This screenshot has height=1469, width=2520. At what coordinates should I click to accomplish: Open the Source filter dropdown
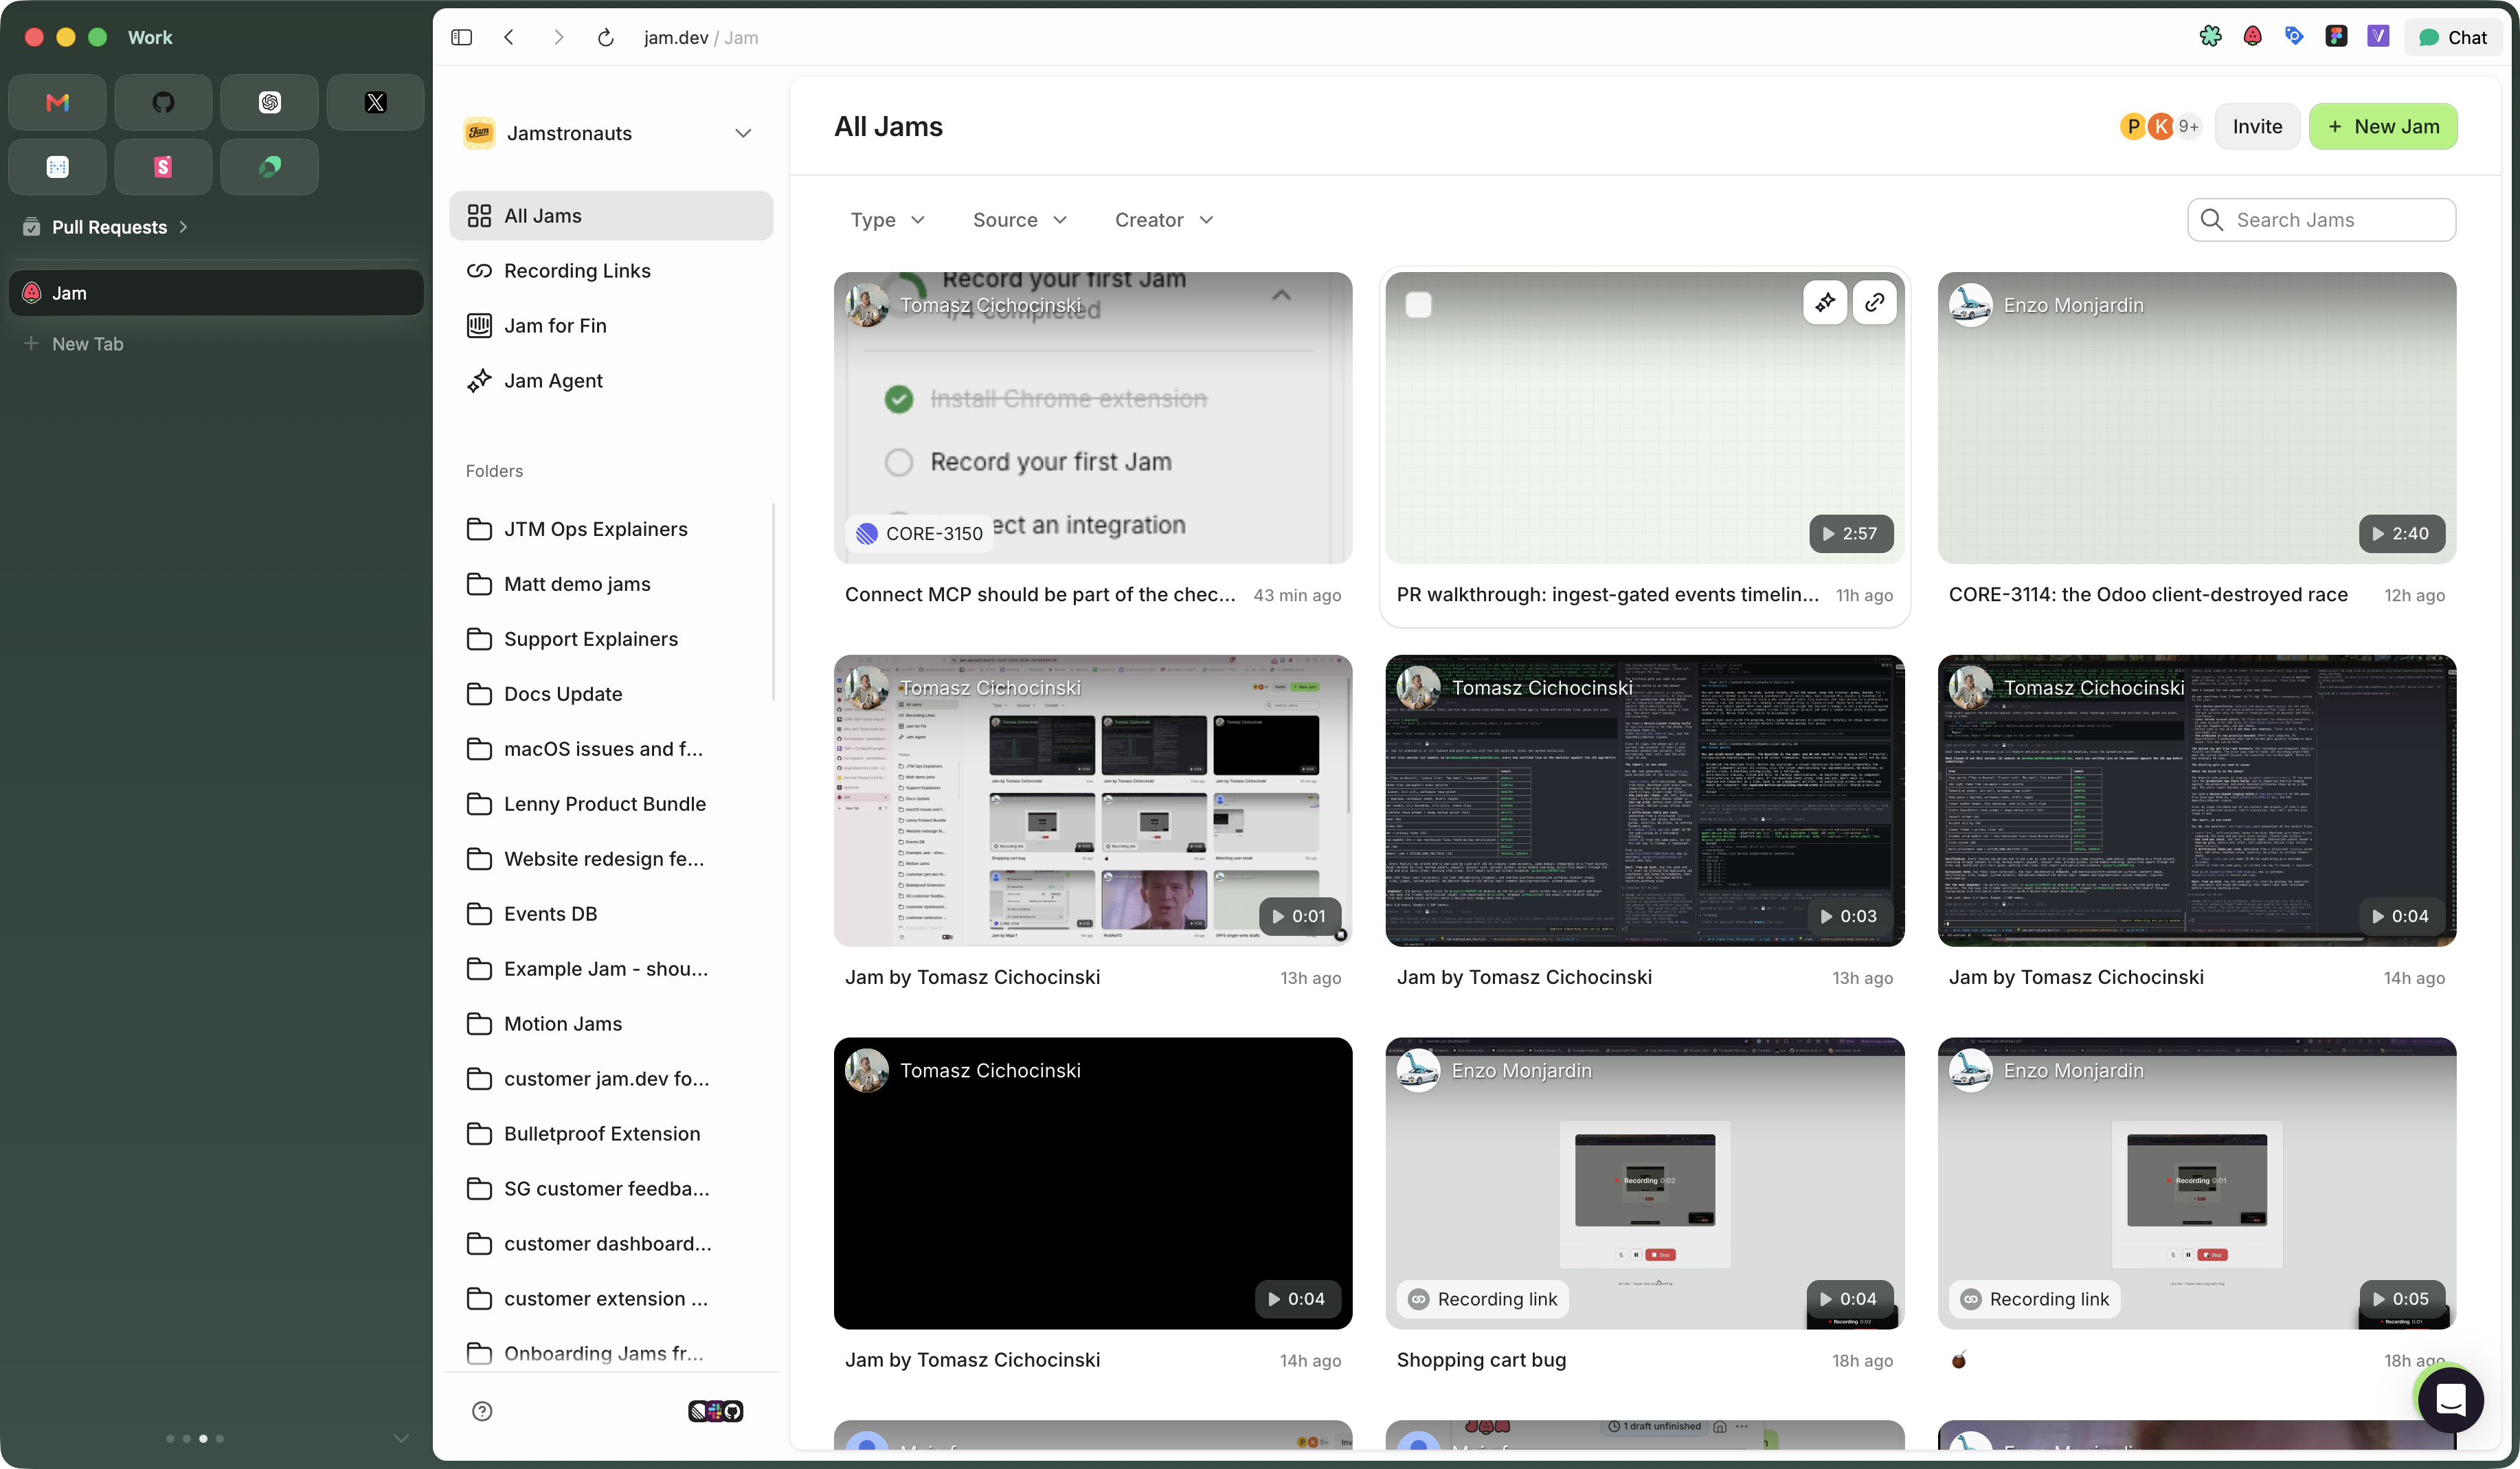click(x=1020, y=220)
